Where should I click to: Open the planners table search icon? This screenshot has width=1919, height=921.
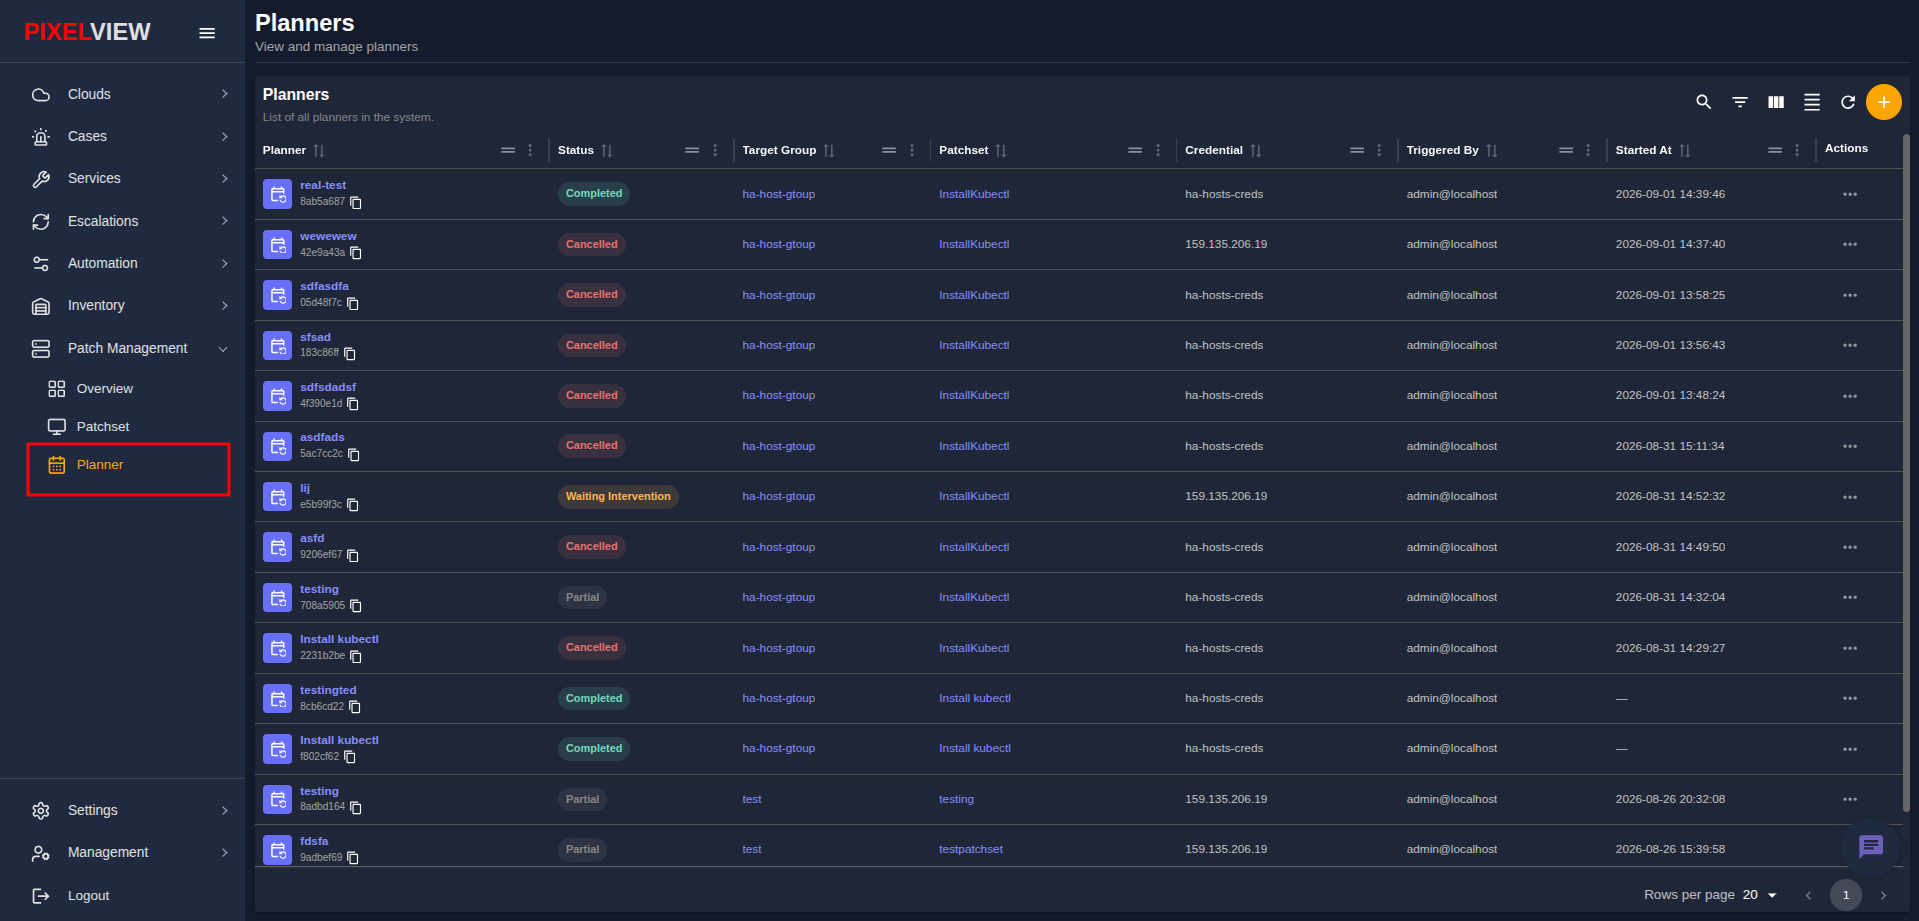1703,102
